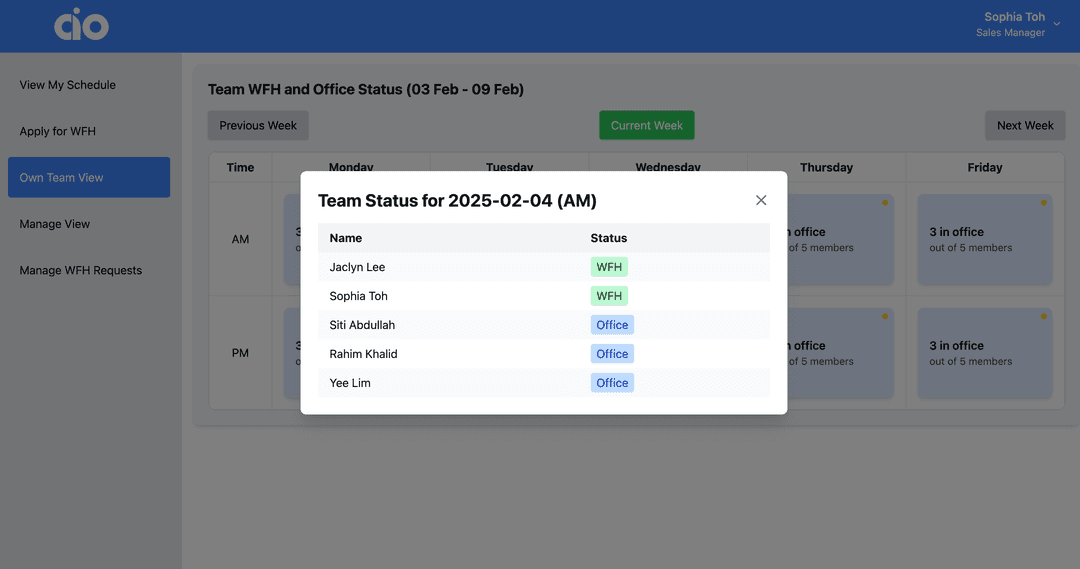Open Friday PM office status card
Image resolution: width=1080 pixels, height=569 pixels.
click(984, 353)
